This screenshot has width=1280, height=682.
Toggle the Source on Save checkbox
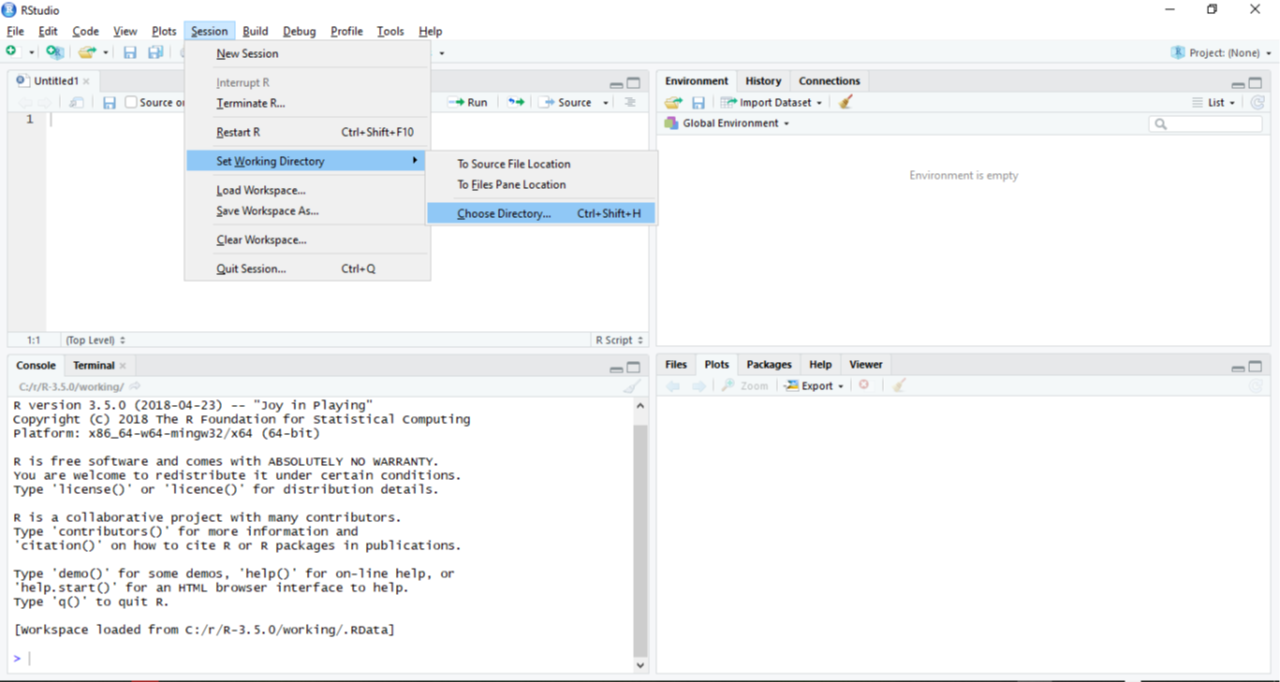click(x=131, y=102)
